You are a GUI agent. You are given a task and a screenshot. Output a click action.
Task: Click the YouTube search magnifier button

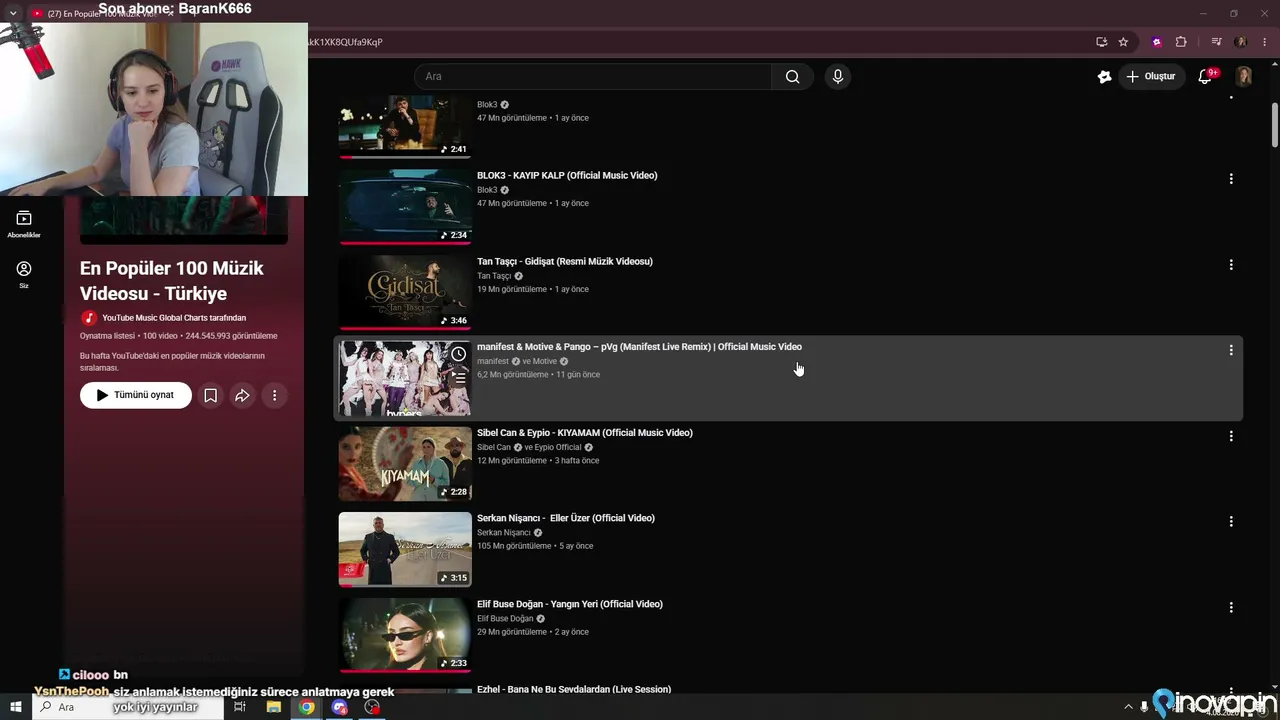point(792,77)
